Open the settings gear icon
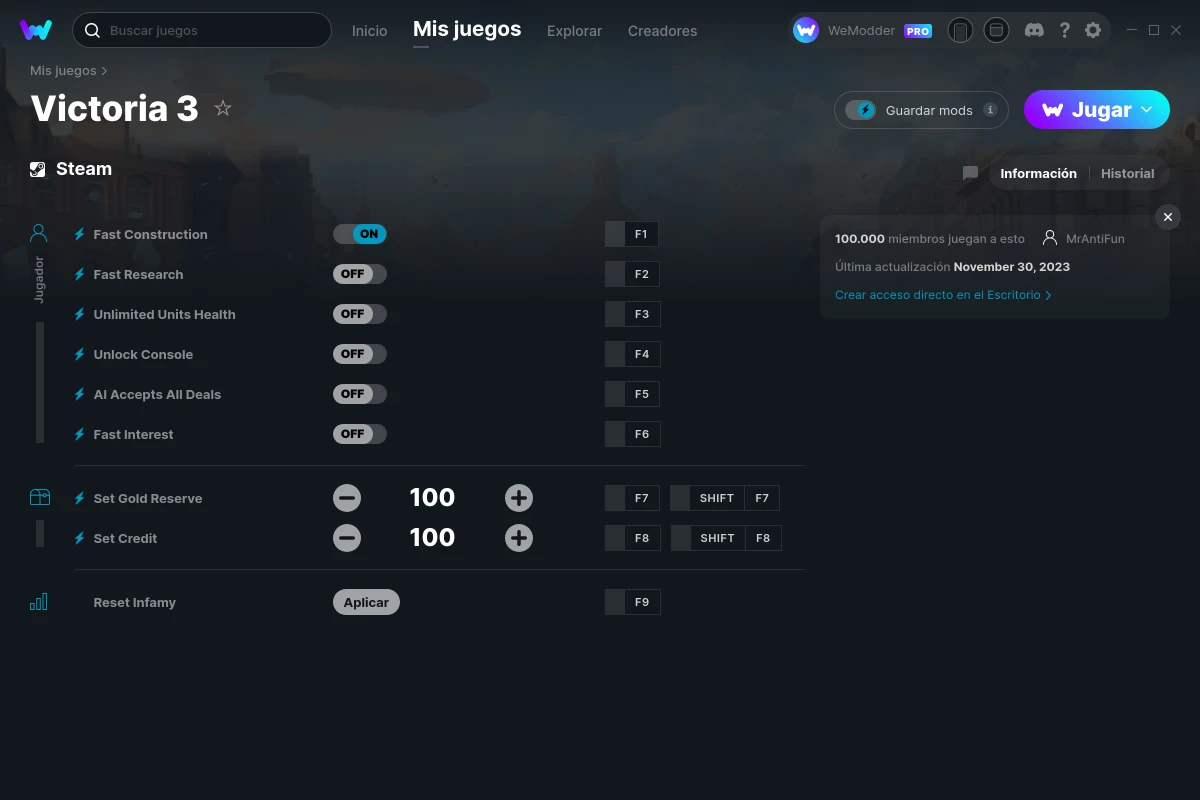1200x800 pixels. pos(1093,30)
